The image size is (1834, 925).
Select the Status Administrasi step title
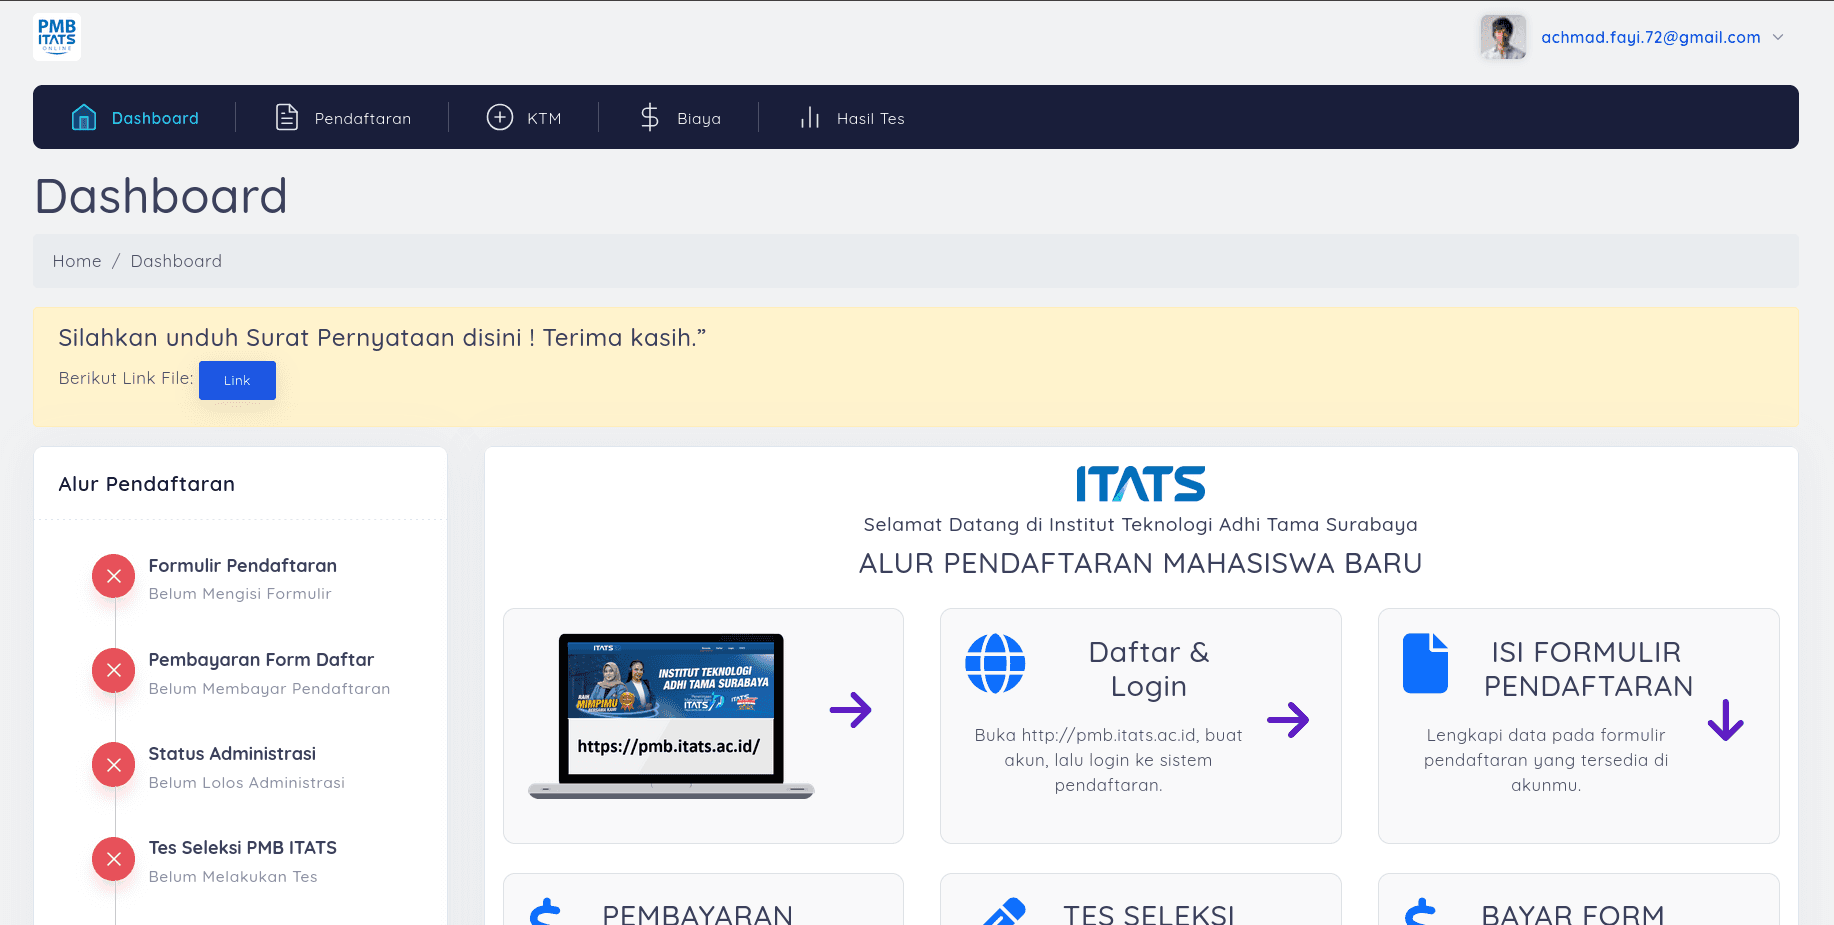point(232,754)
